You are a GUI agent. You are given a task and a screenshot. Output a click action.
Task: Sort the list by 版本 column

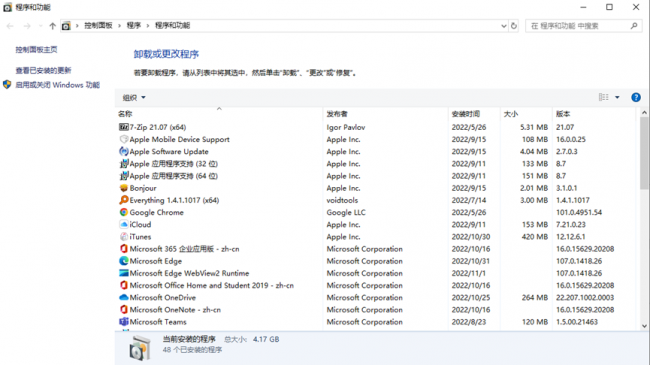(563, 114)
